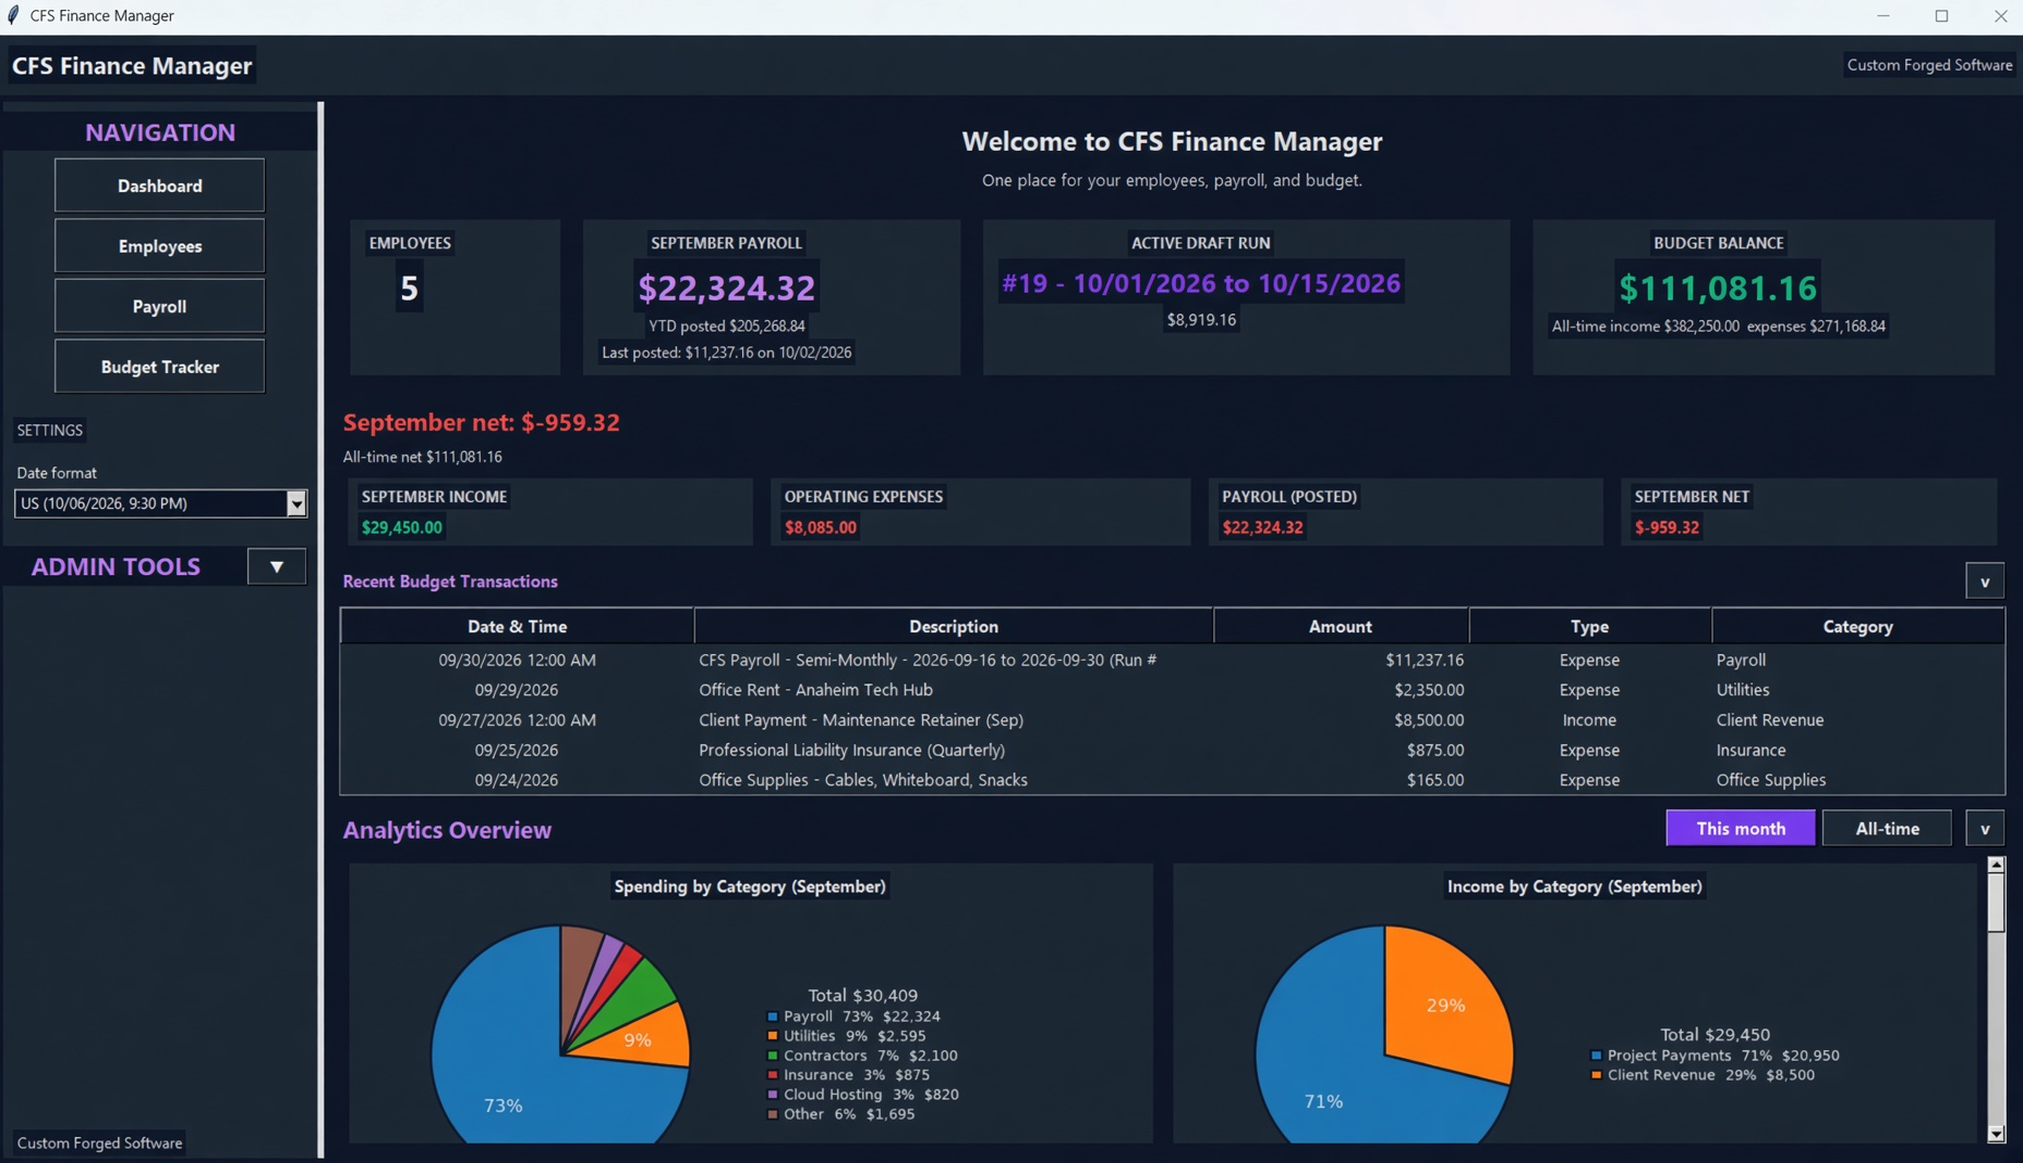Click the Type column header
Screen dimensions: 2023x1163
(1589, 626)
